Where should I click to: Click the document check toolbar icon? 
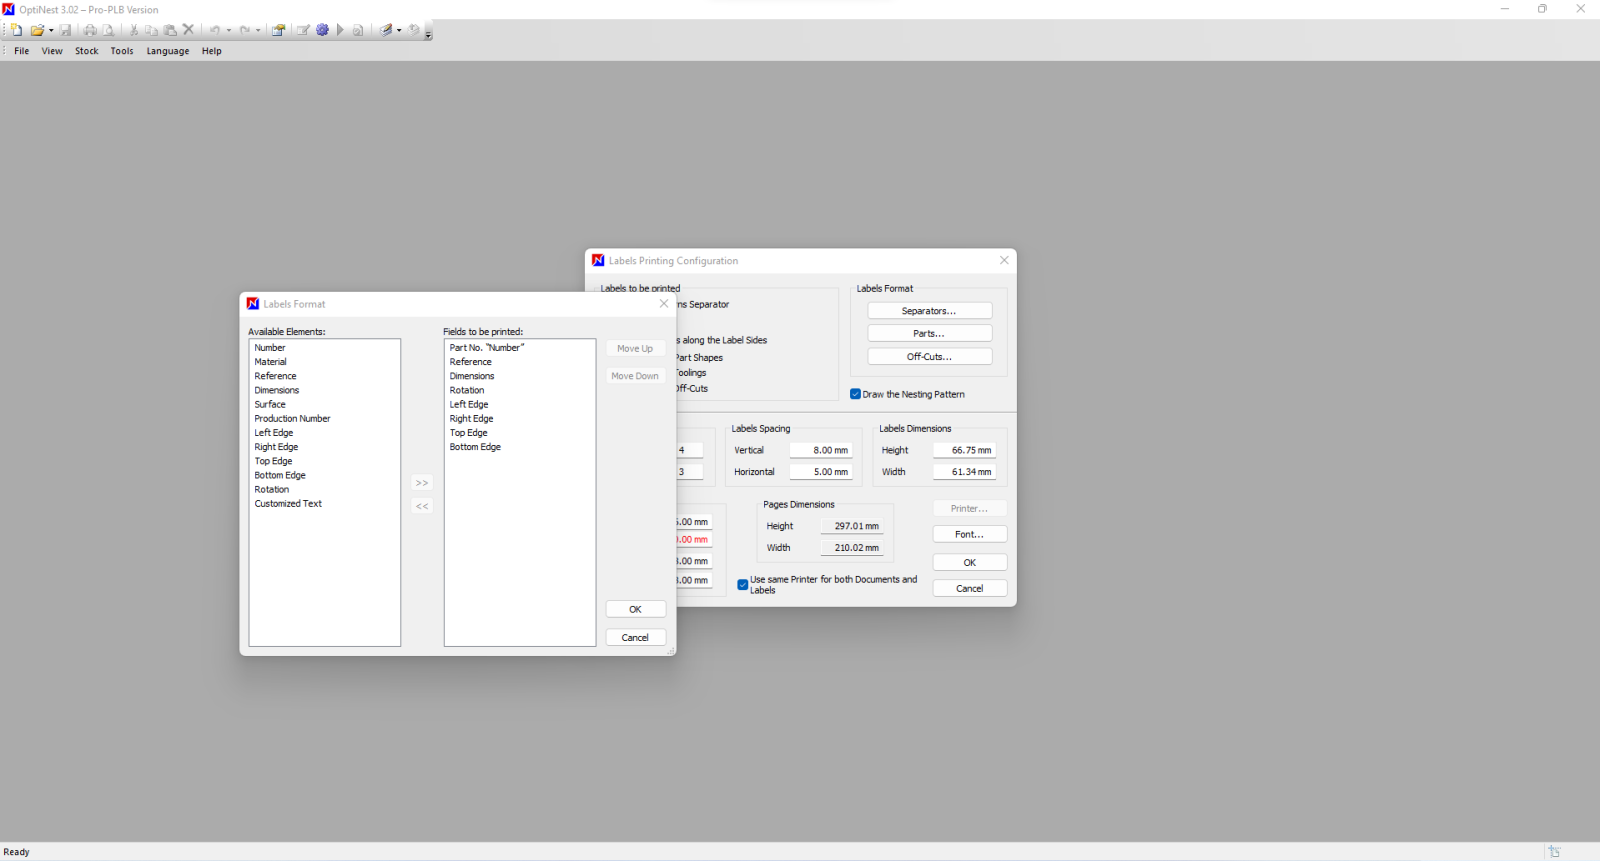coord(358,30)
